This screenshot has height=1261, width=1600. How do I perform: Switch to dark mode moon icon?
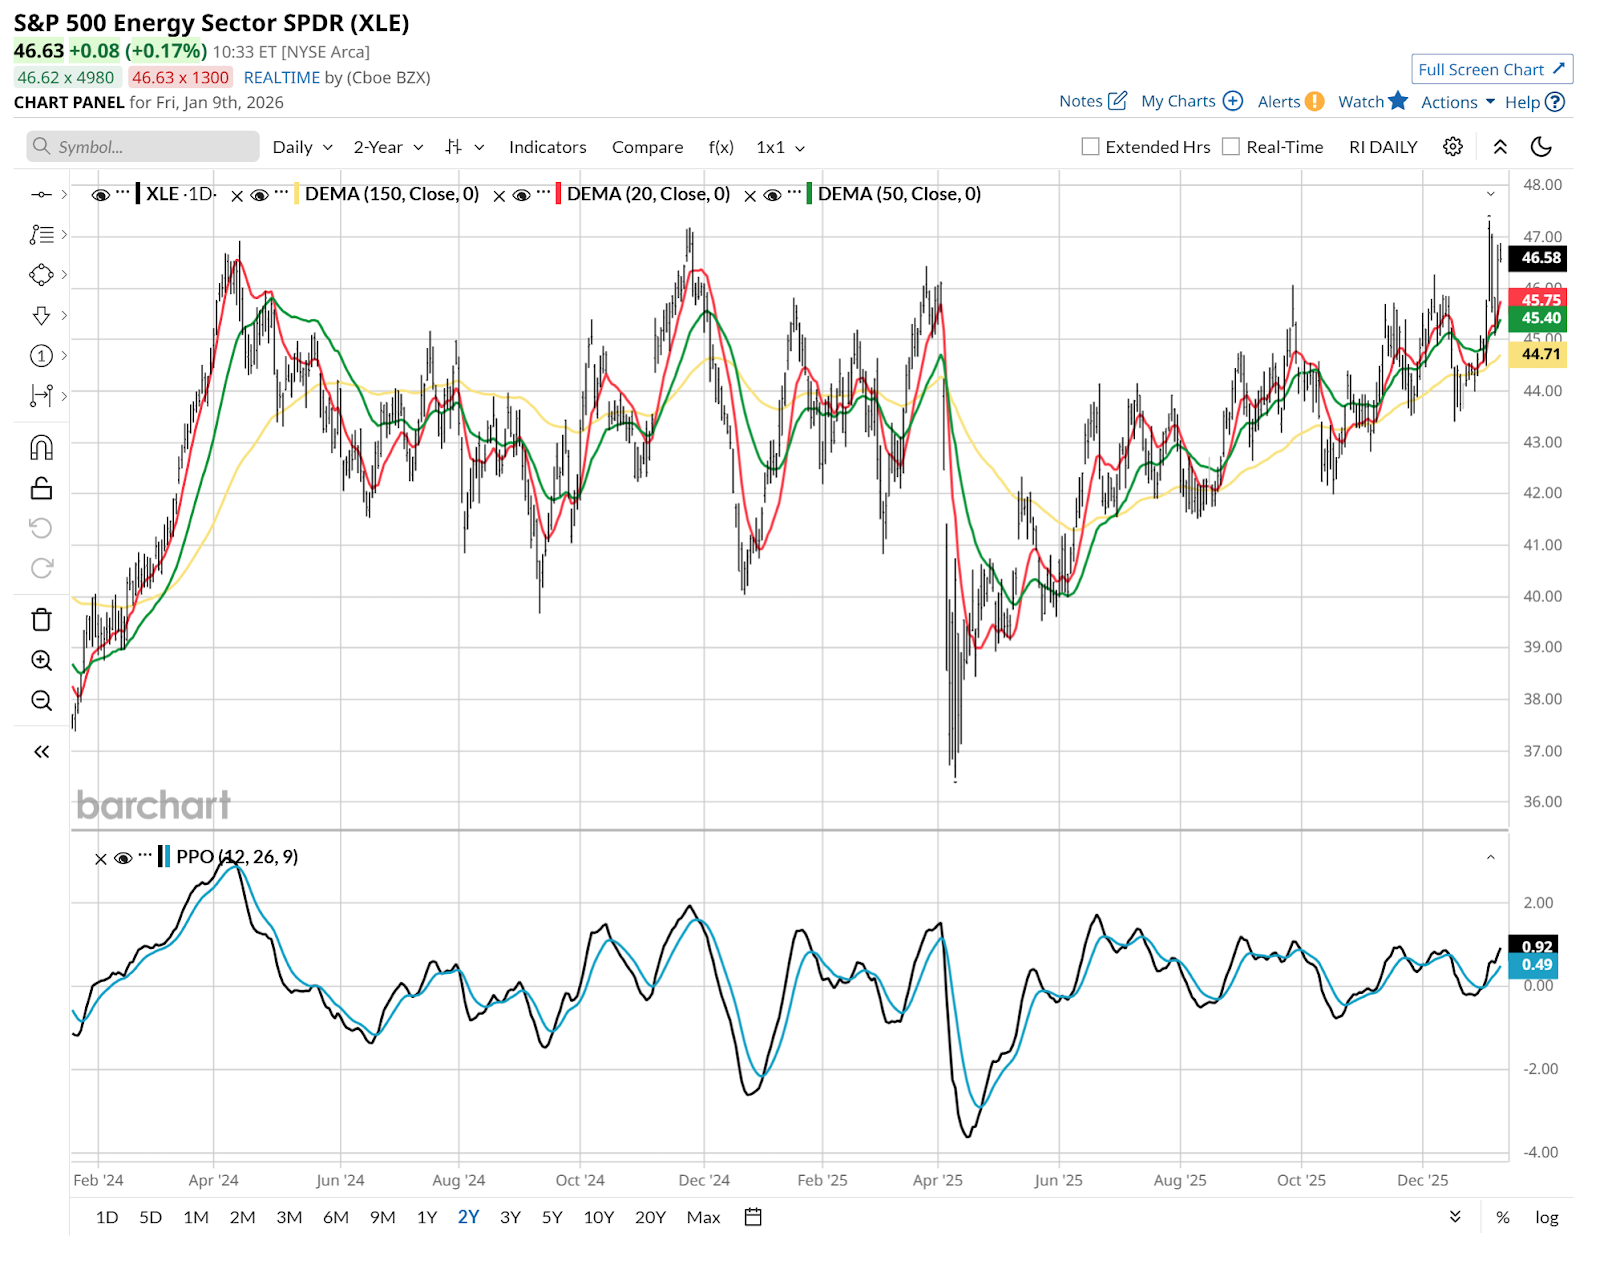(x=1541, y=147)
